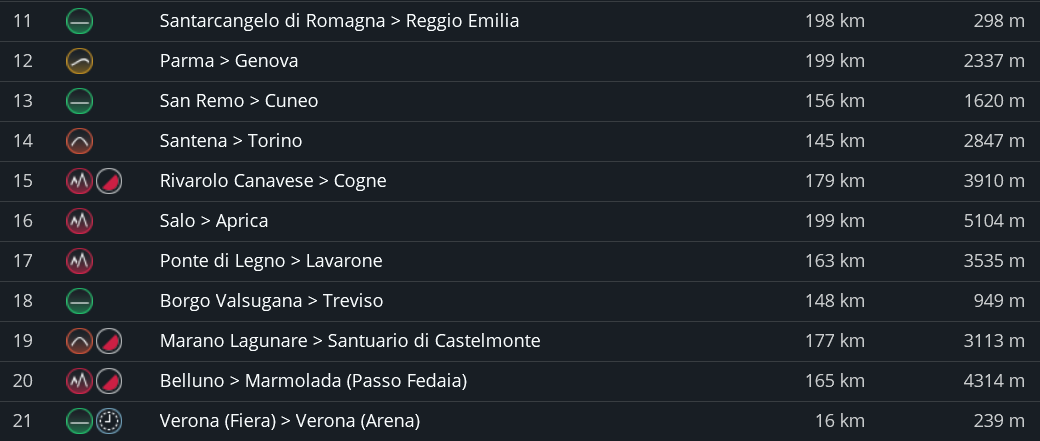
Task: Click the 199 km distance for stage 12
Action: [835, 61]
